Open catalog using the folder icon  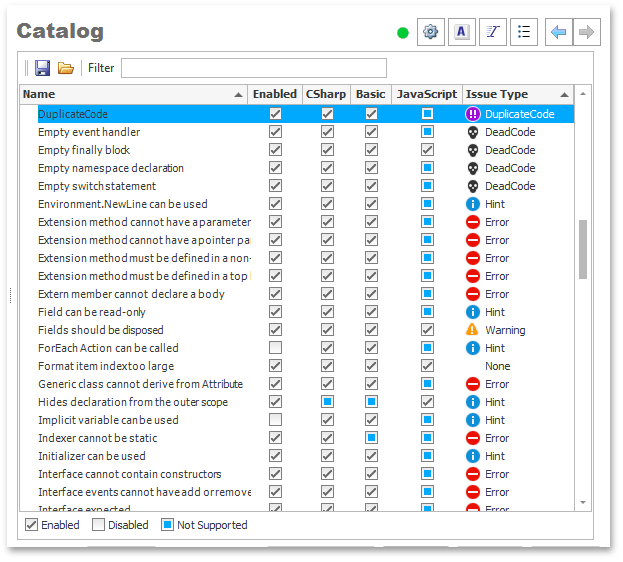click(x=66, y=68)
